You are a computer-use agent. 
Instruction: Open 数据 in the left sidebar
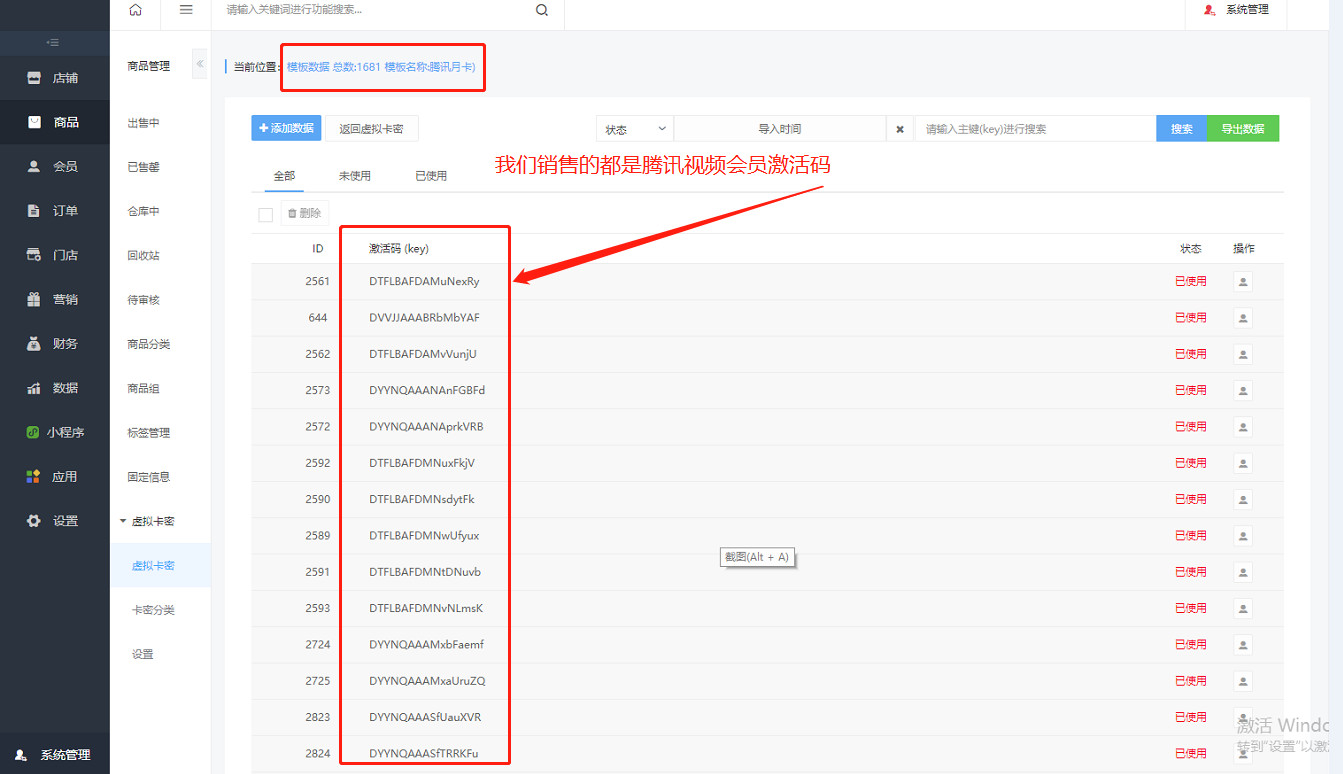[54, 388]
